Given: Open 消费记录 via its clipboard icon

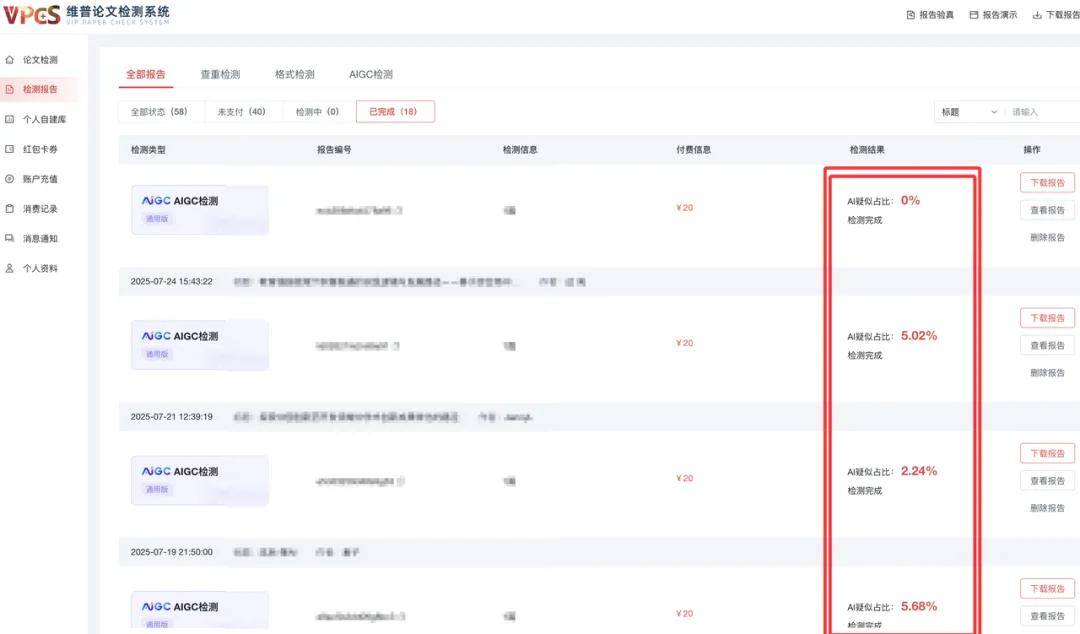Looking at the screenshot, I should 11,208.
